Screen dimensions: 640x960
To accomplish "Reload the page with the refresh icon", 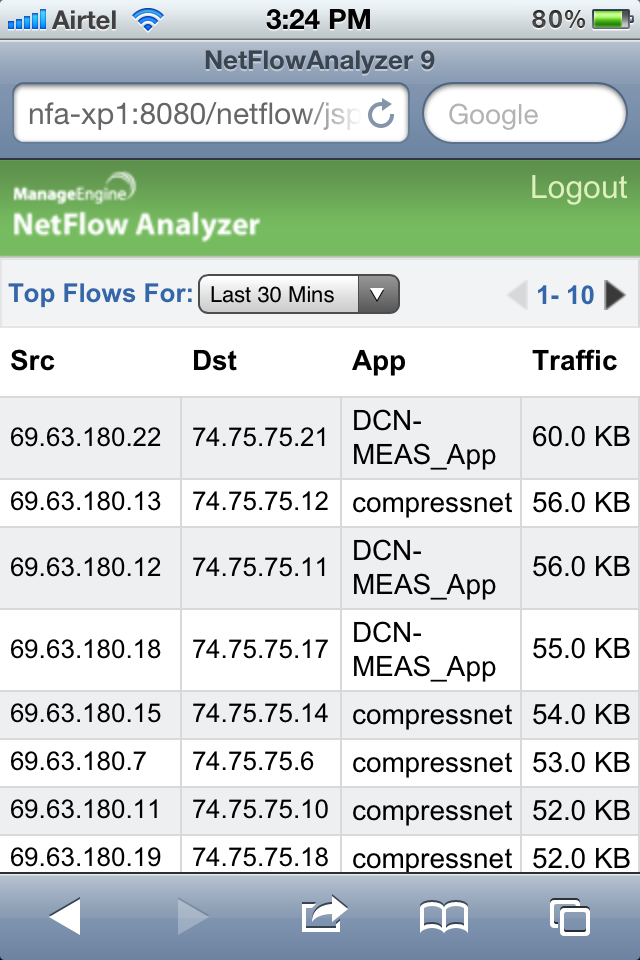I will point(381,114).
